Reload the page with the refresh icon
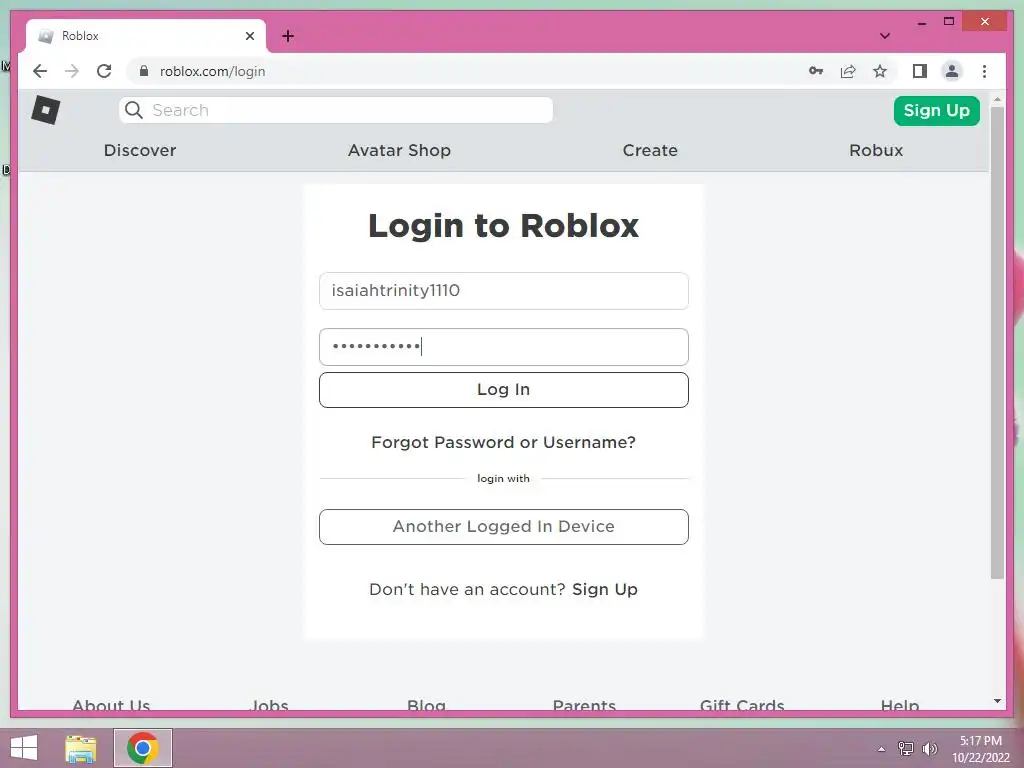 pos(104,71)
